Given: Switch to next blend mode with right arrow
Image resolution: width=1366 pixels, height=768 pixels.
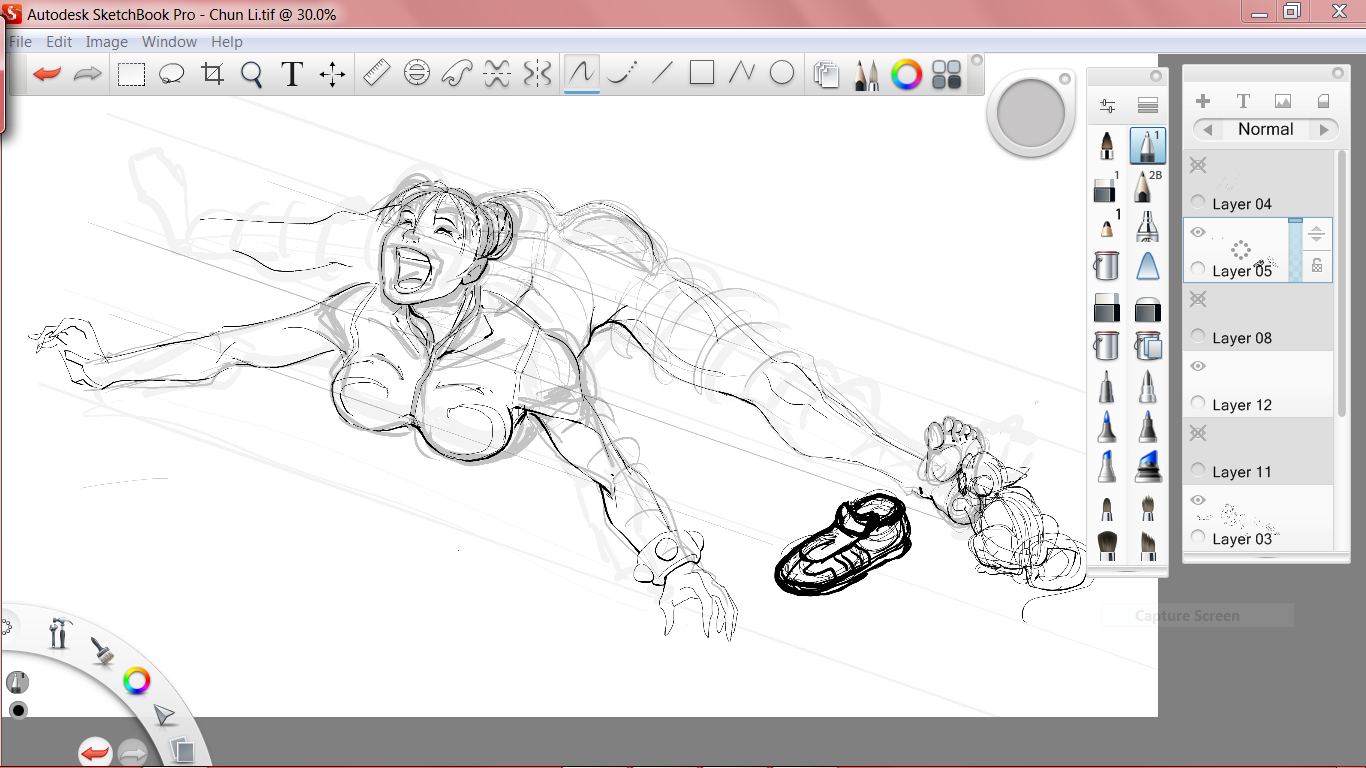Looking at the screenshot, I should (x=1324, y=129).
